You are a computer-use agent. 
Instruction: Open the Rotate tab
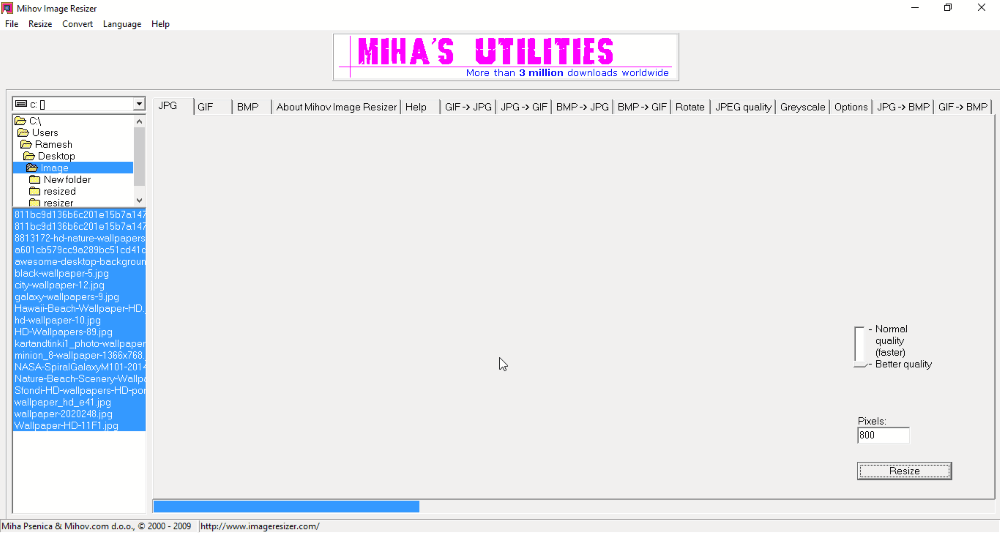pos(689,107)
